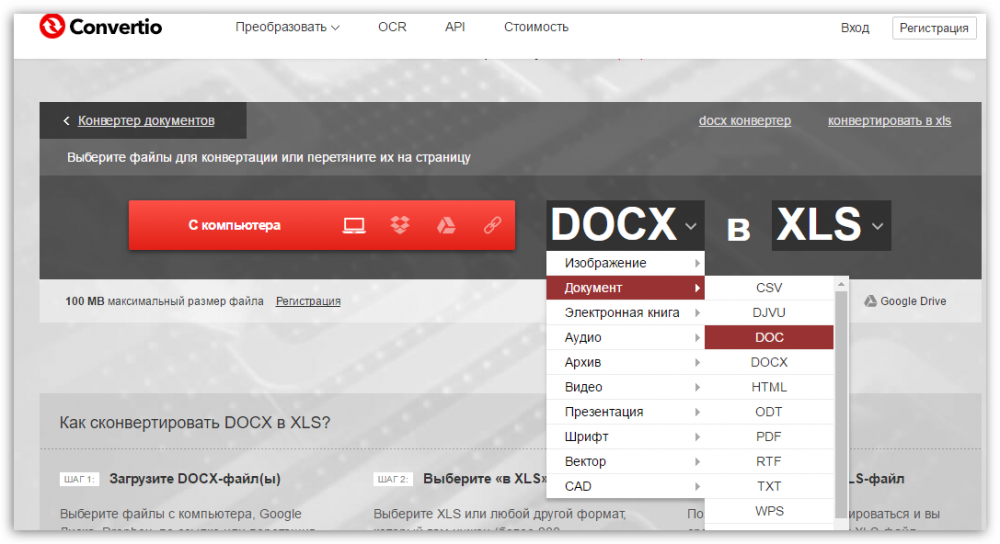Open the OCR page from navigation
1000x544 pixels.
tap(392, 27)
